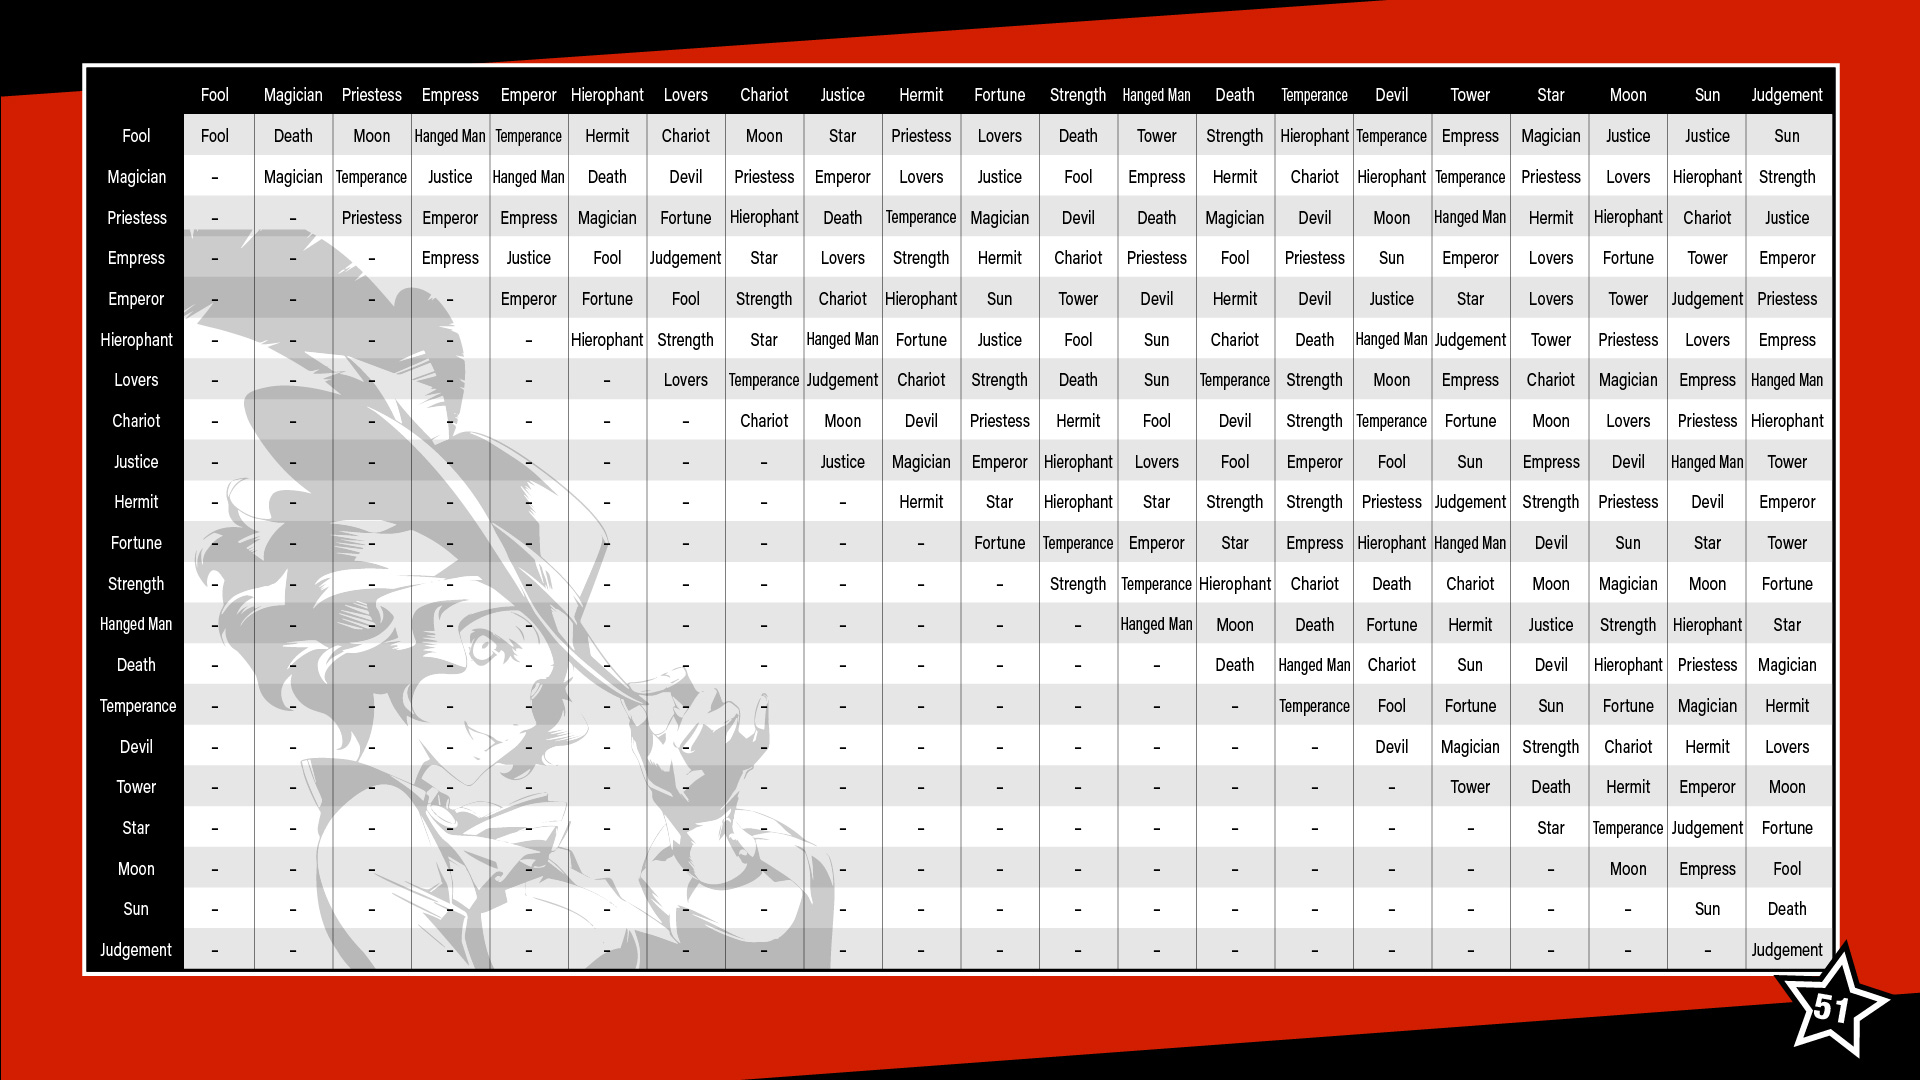1920x1081 pixels.
Task: Toggle the Emperor column display
Action: 526,95
